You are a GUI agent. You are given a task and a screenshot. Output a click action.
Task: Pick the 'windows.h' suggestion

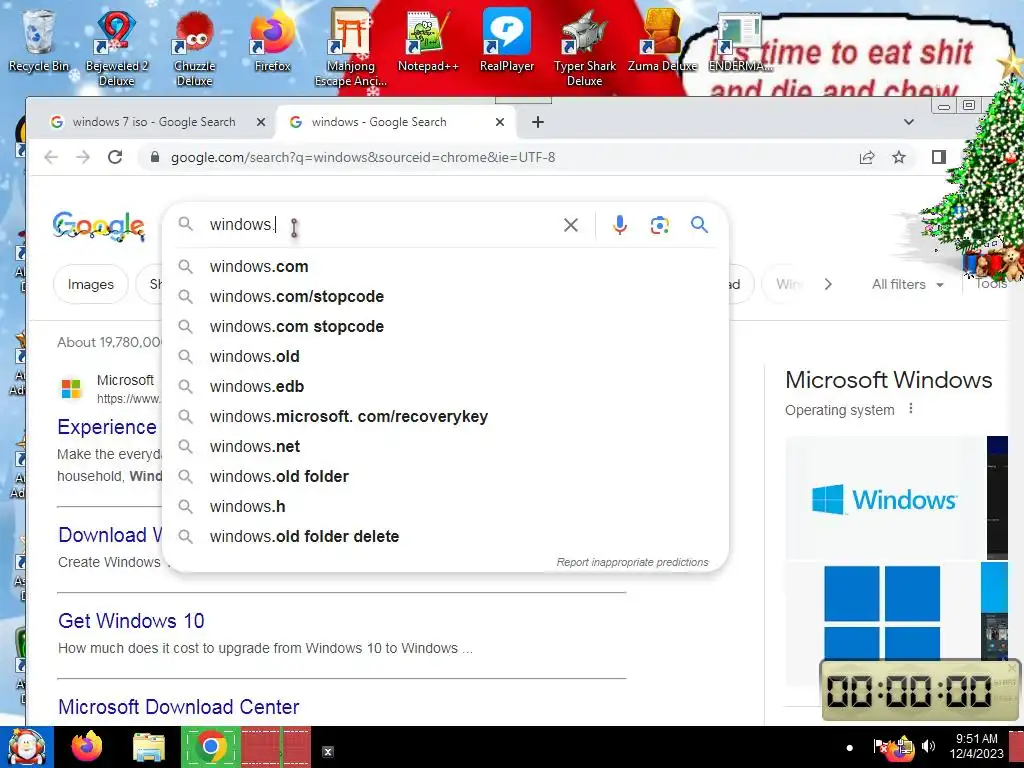click(445, 507)
